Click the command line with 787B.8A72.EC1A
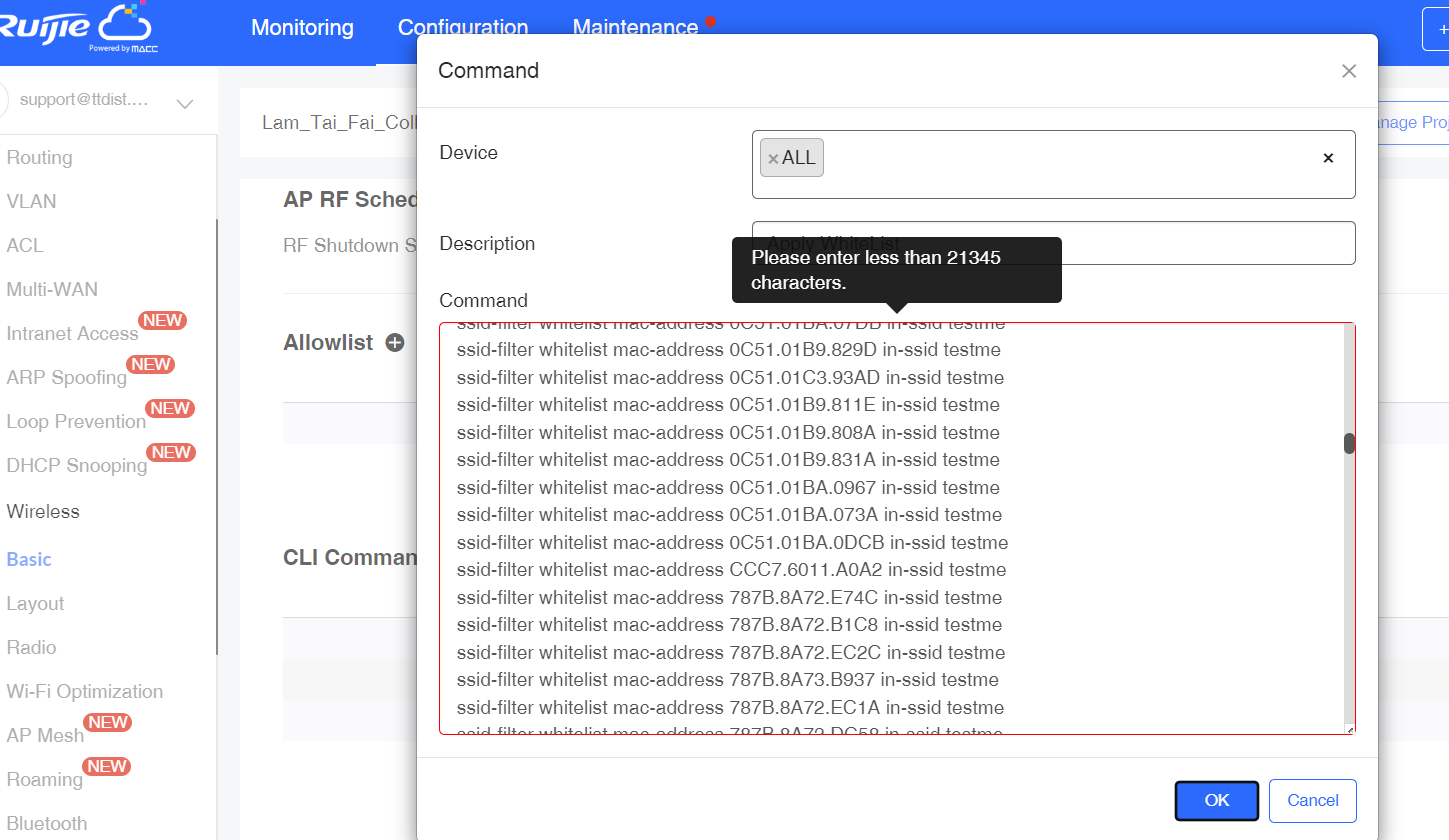 (730, 708)
